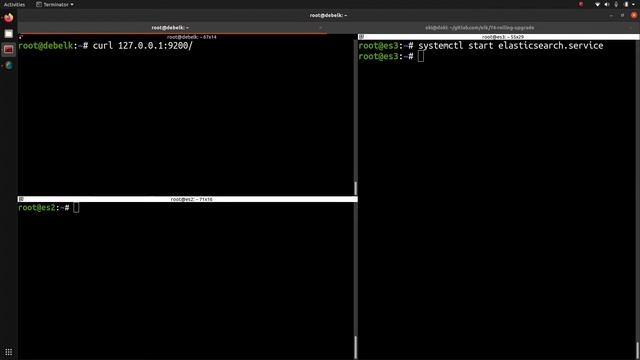The image size is (640, 360).
Task: Switch to the root@debelk tab
Action: click(x=170, y=28)
